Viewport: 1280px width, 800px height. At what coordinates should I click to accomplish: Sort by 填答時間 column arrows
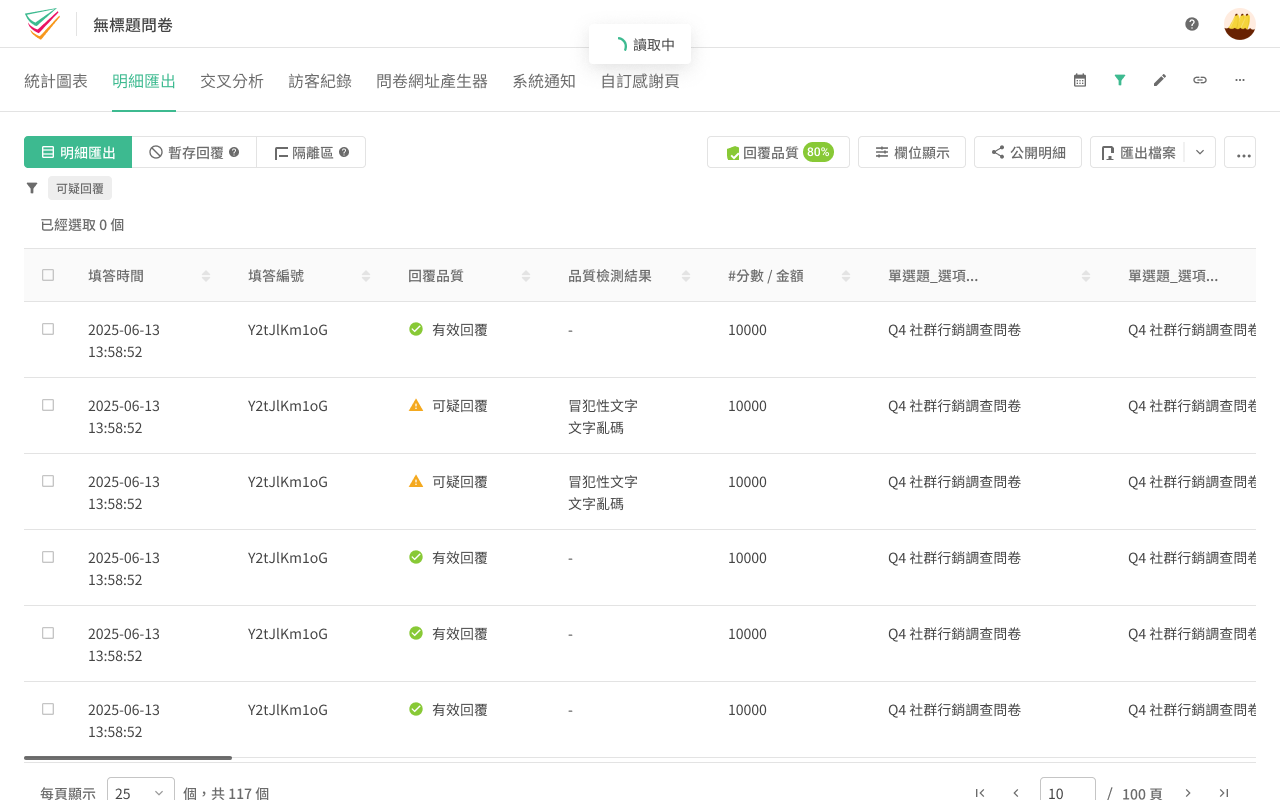point(206,276)
